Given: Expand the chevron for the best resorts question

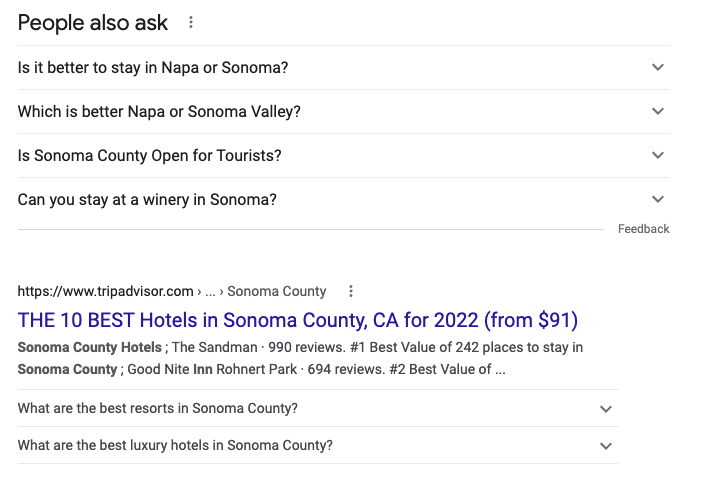Looking at the screenshot, I should tap(605, 409).
